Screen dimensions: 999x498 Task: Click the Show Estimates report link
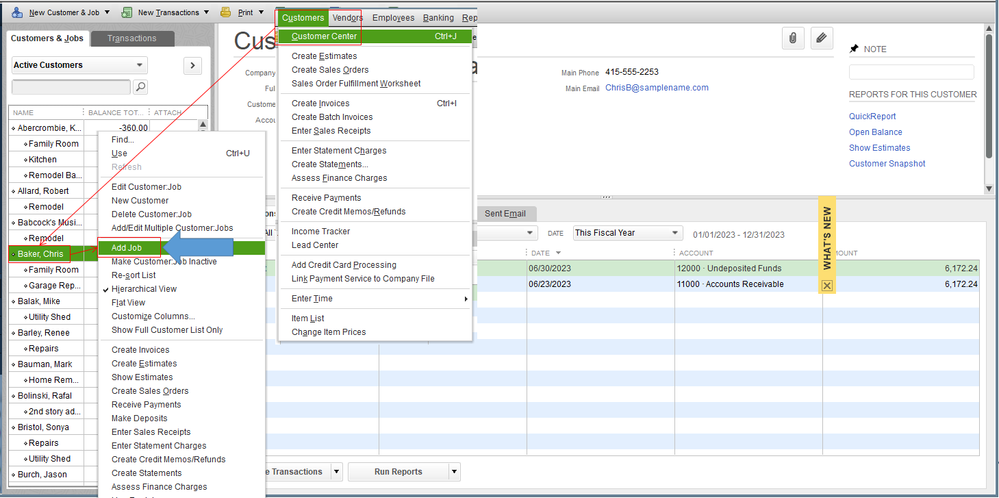coord(879,148)
